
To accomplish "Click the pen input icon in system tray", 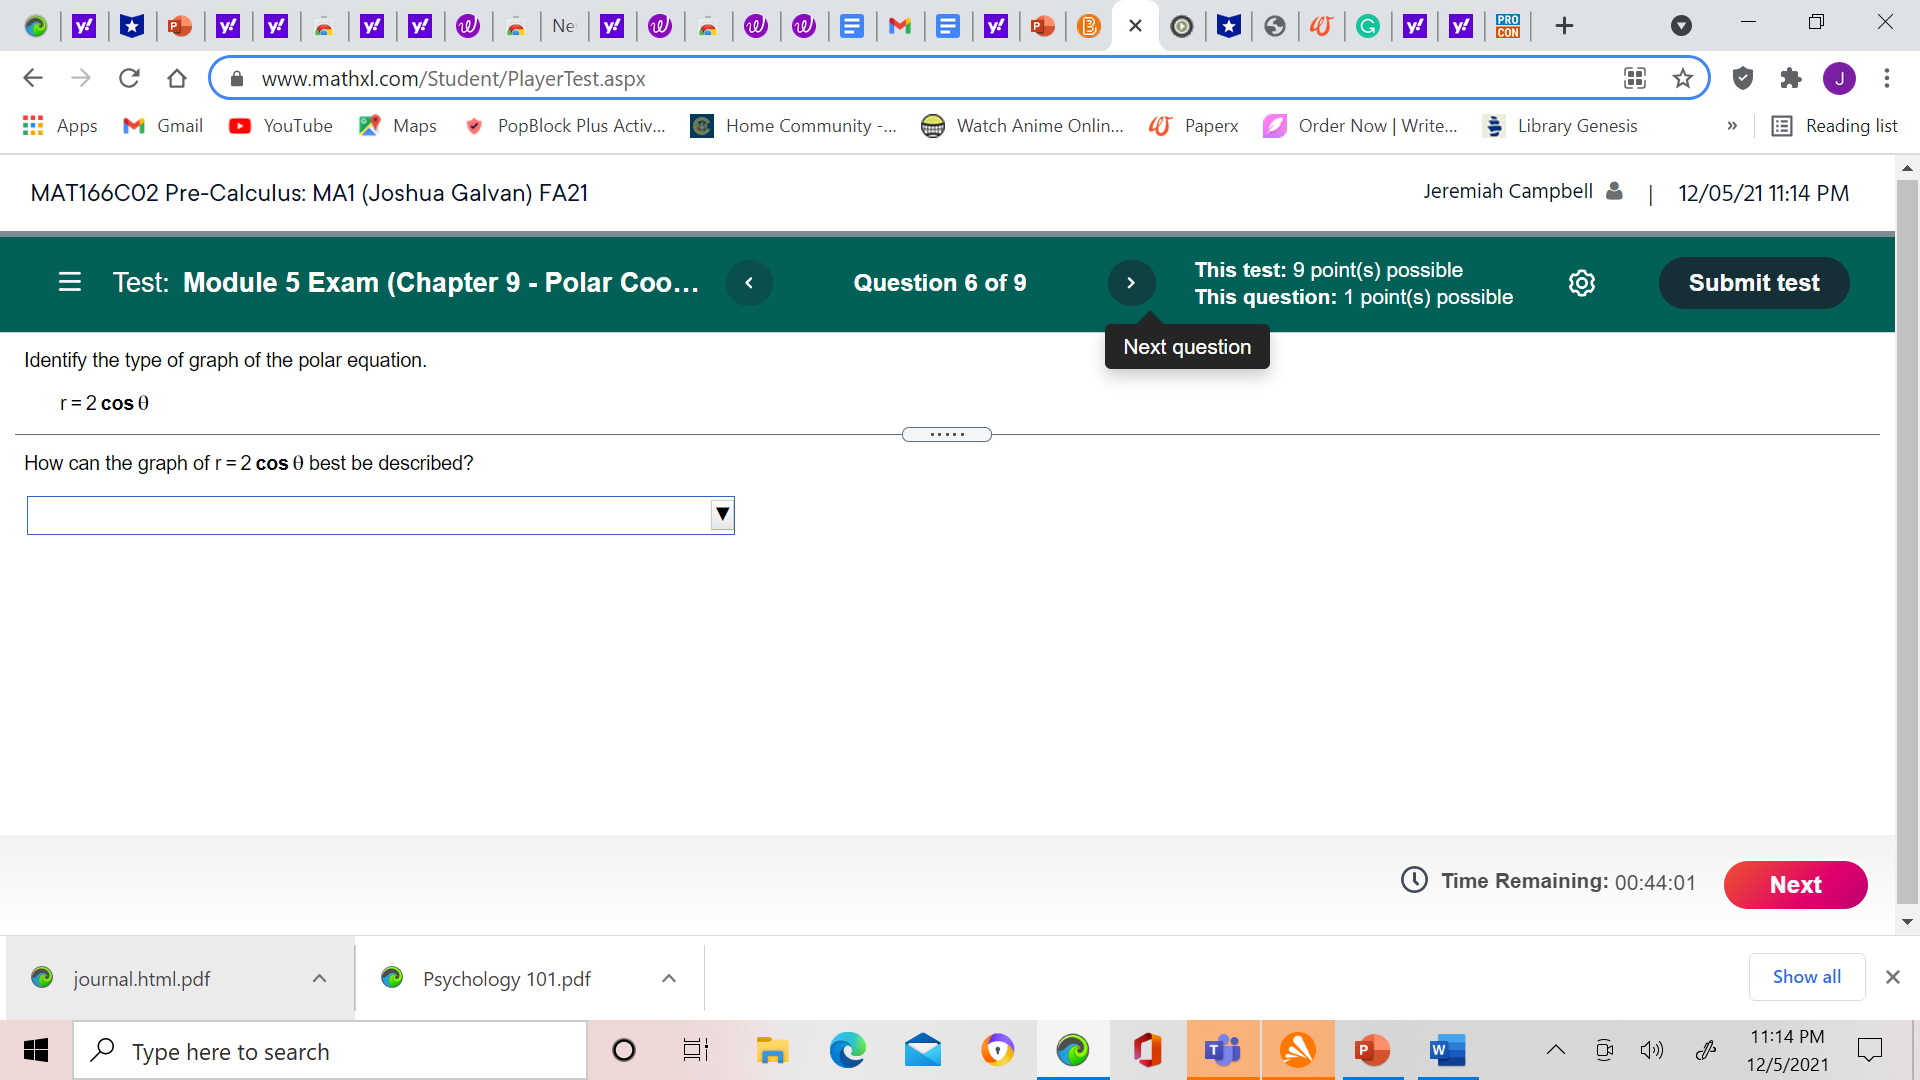I will [x=1705, y=1050].
